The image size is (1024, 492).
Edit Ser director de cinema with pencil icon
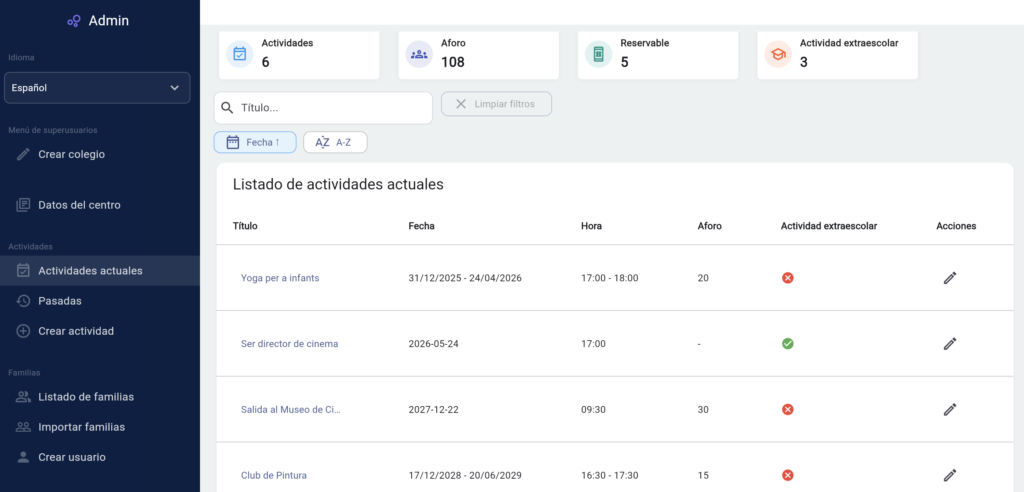point(950,344)
